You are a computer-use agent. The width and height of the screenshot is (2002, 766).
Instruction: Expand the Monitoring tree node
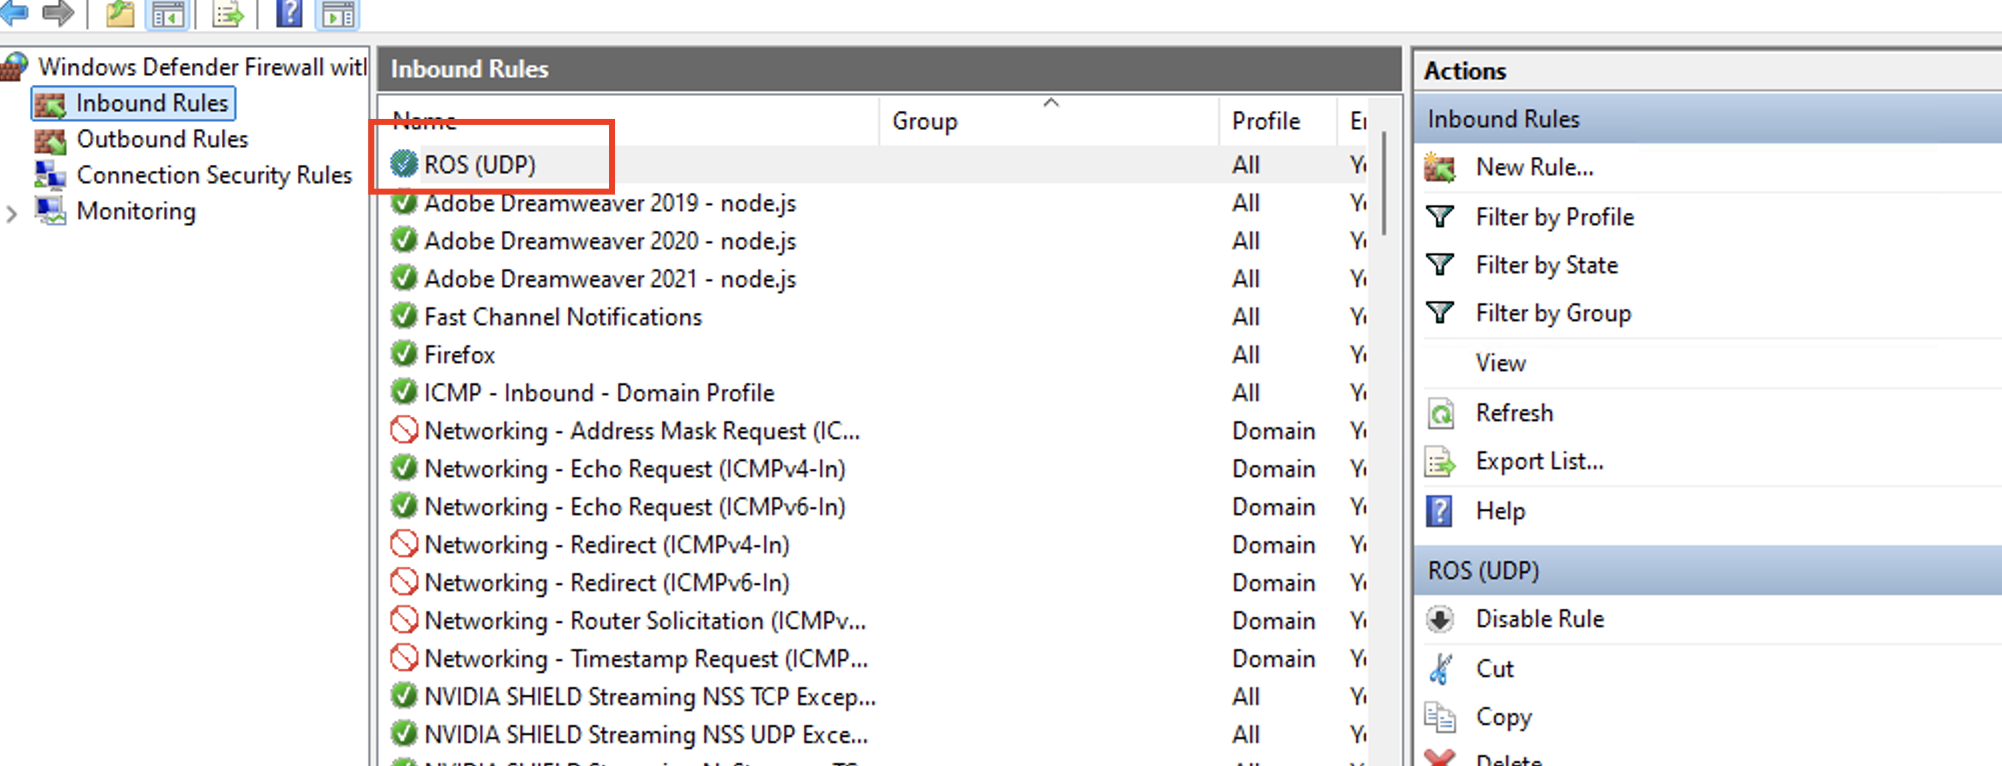12,213
